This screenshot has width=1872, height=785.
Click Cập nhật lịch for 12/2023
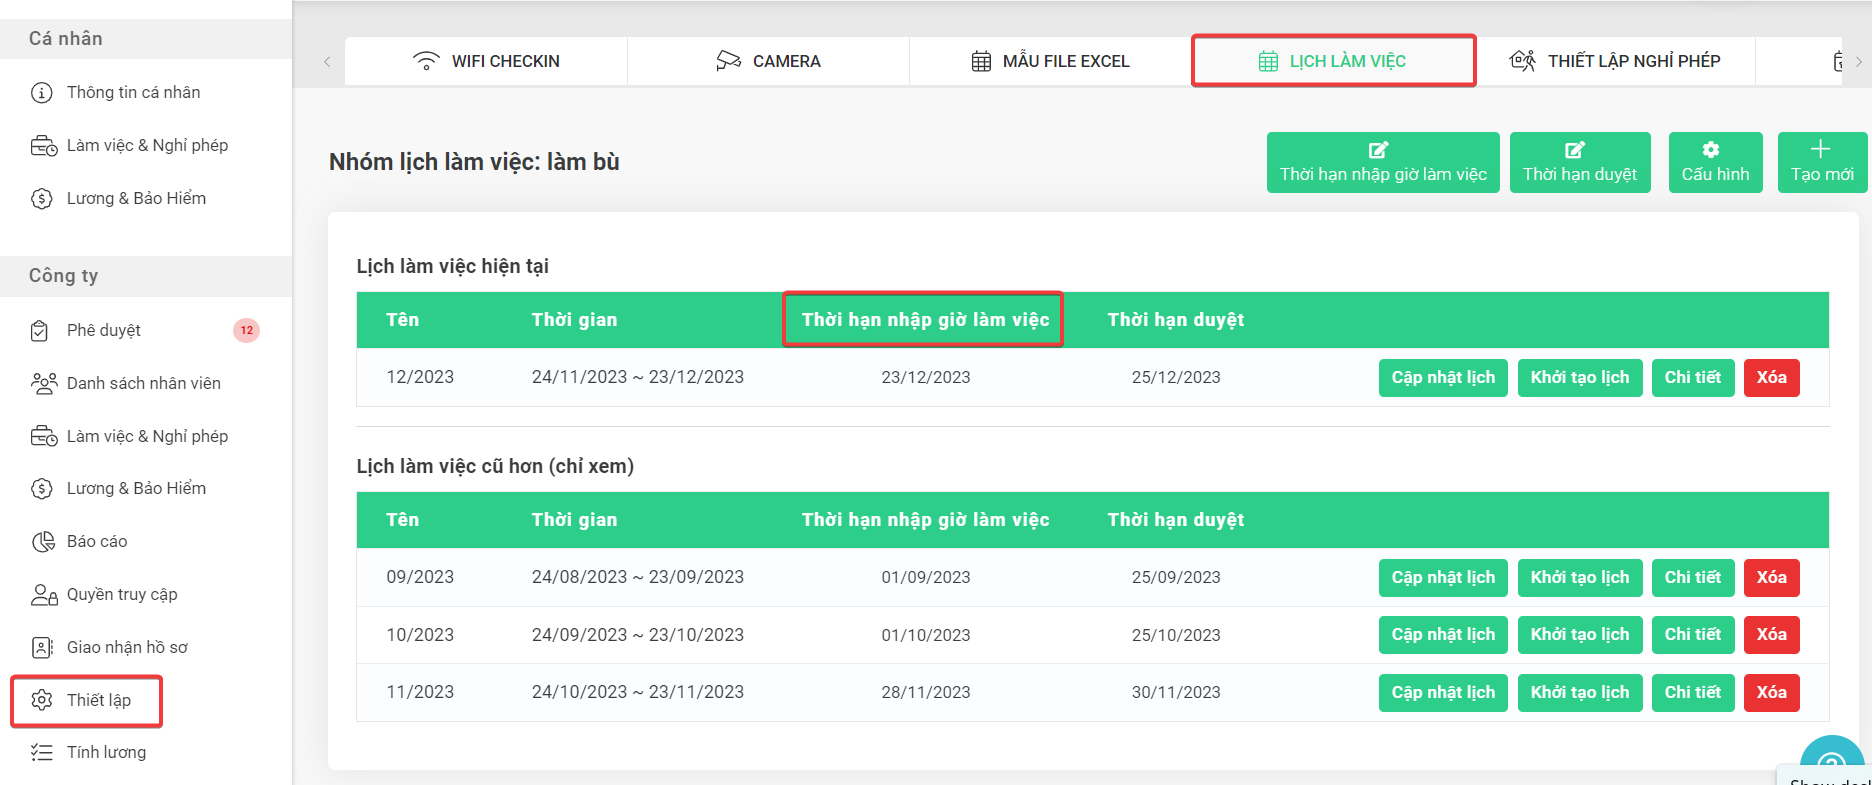(1443, 378)
